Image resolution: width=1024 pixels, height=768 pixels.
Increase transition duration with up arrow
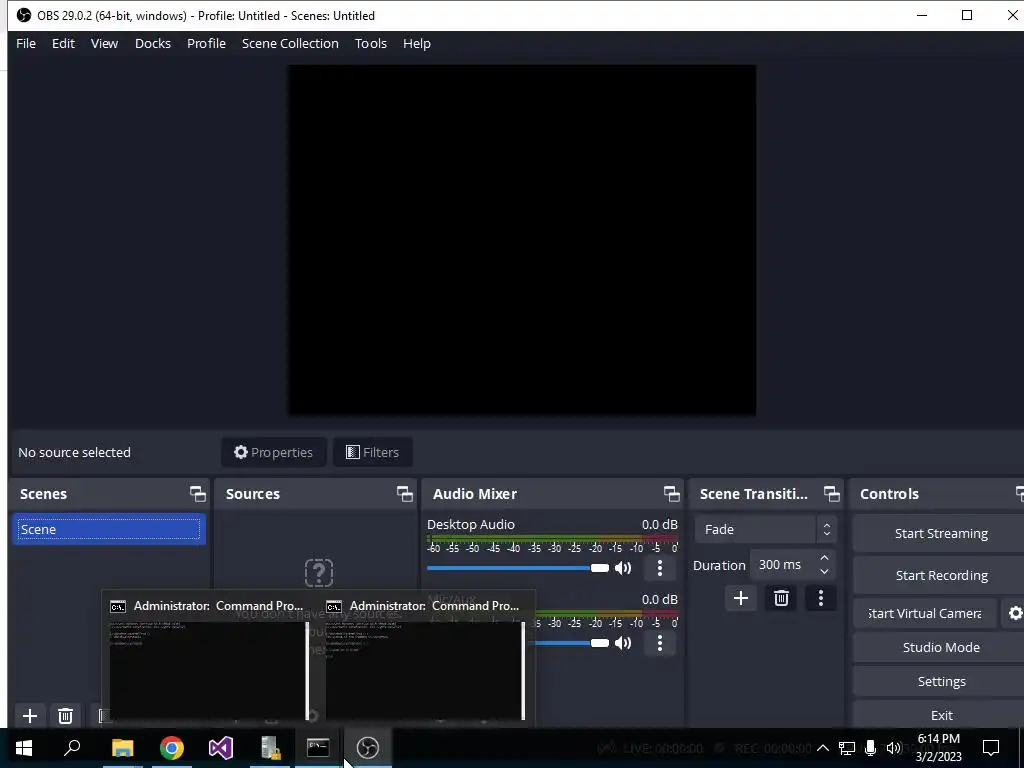pyautogui.click(x=824, y=558)
